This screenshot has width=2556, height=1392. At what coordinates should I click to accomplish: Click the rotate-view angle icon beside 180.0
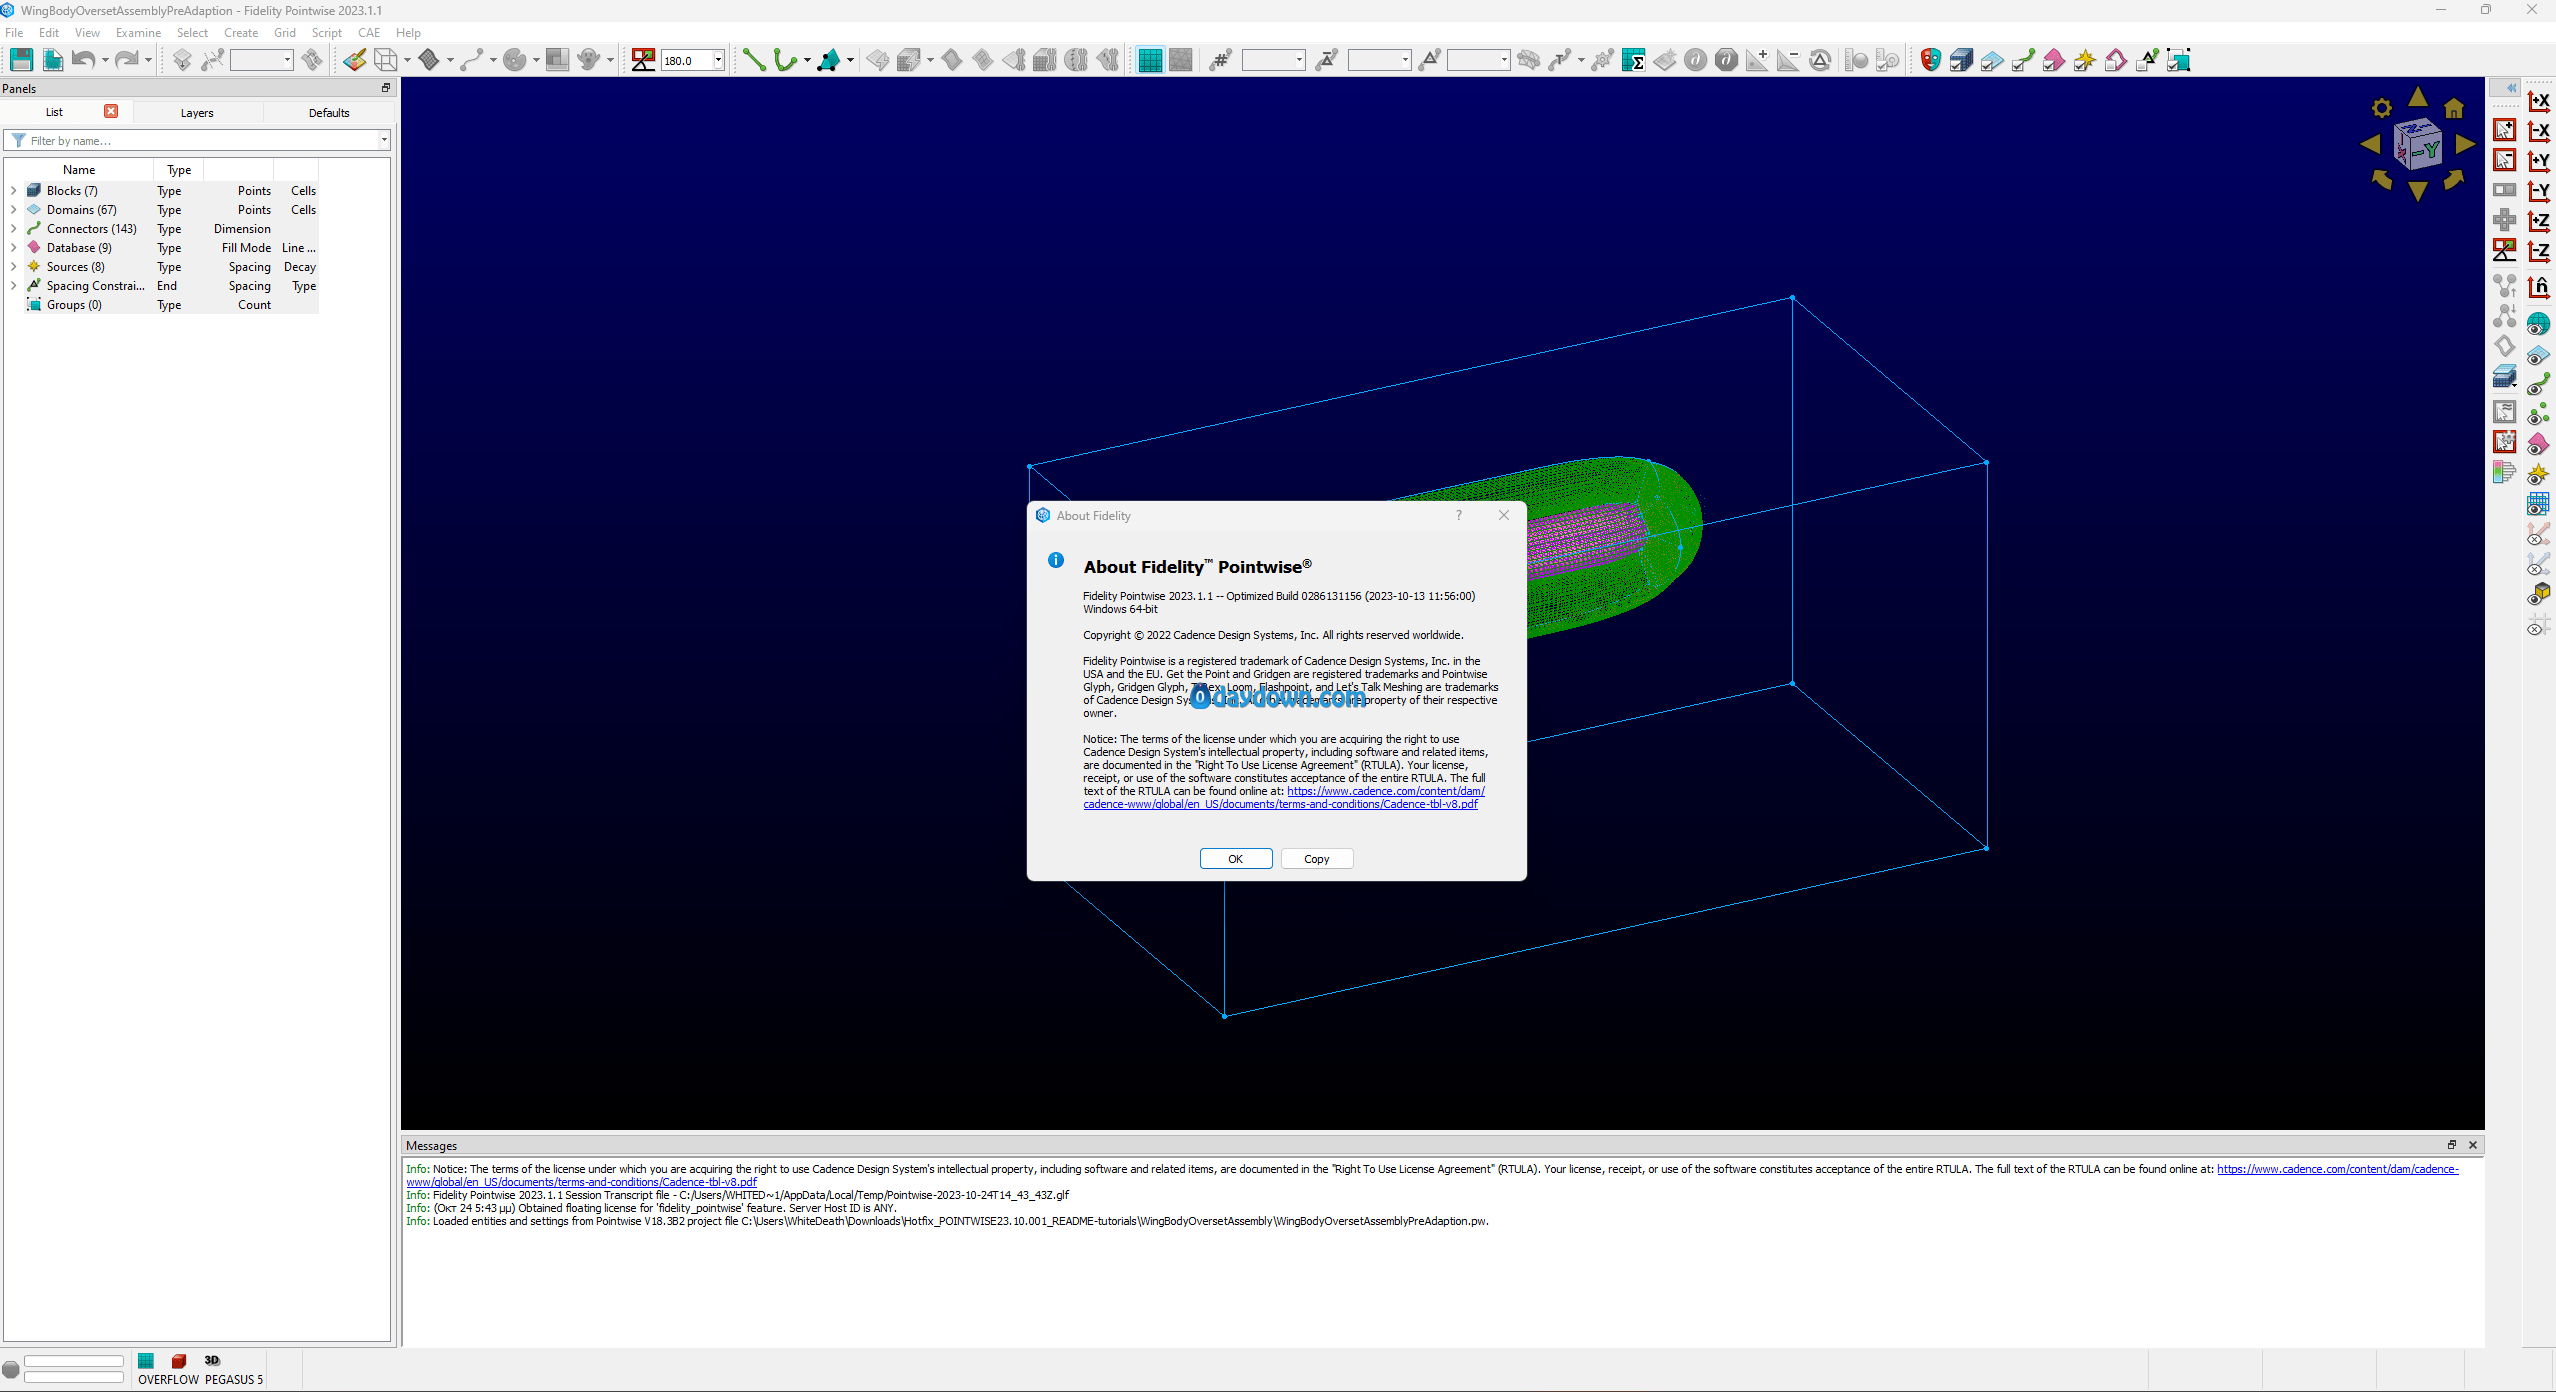[x=644, y=60]
